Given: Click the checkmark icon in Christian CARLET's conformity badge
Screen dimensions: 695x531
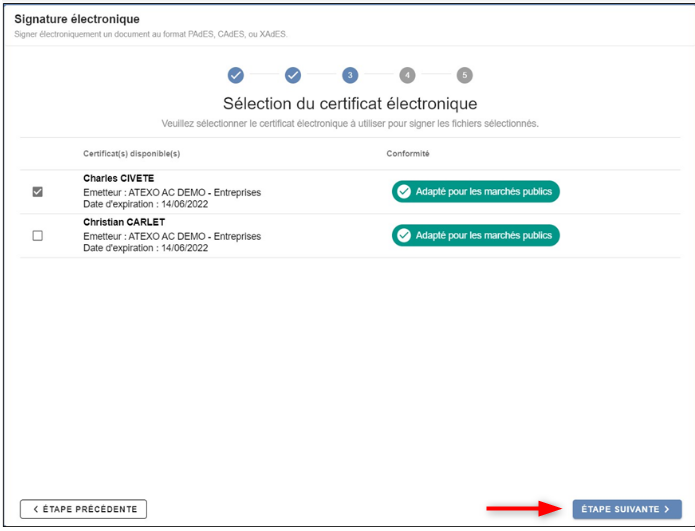Looking at the screenshot, I should [404, 236].
